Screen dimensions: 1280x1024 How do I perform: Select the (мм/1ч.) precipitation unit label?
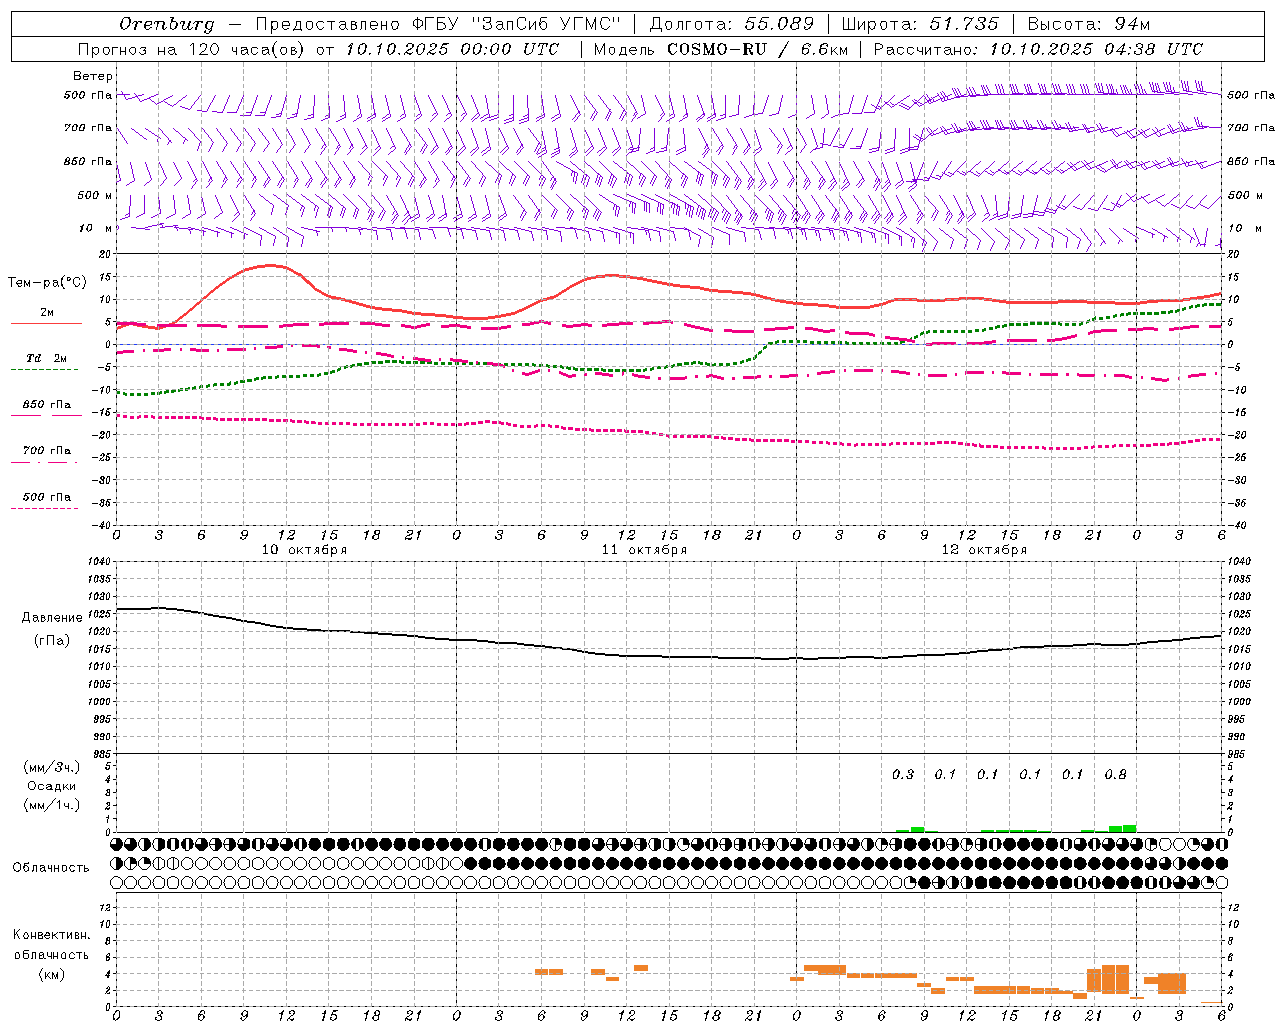(52, 805)
